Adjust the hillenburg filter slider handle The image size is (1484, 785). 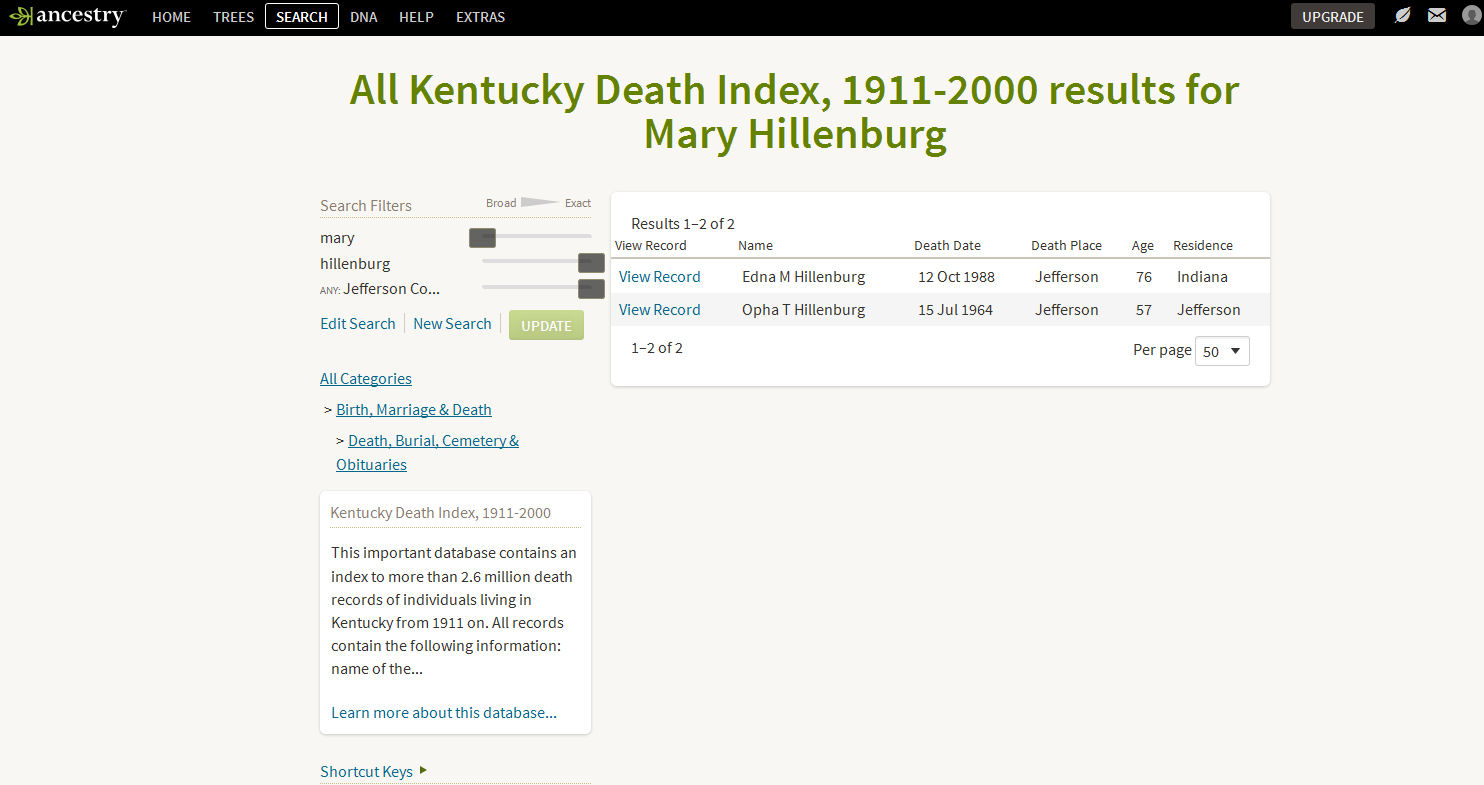[x=591, y=263]
